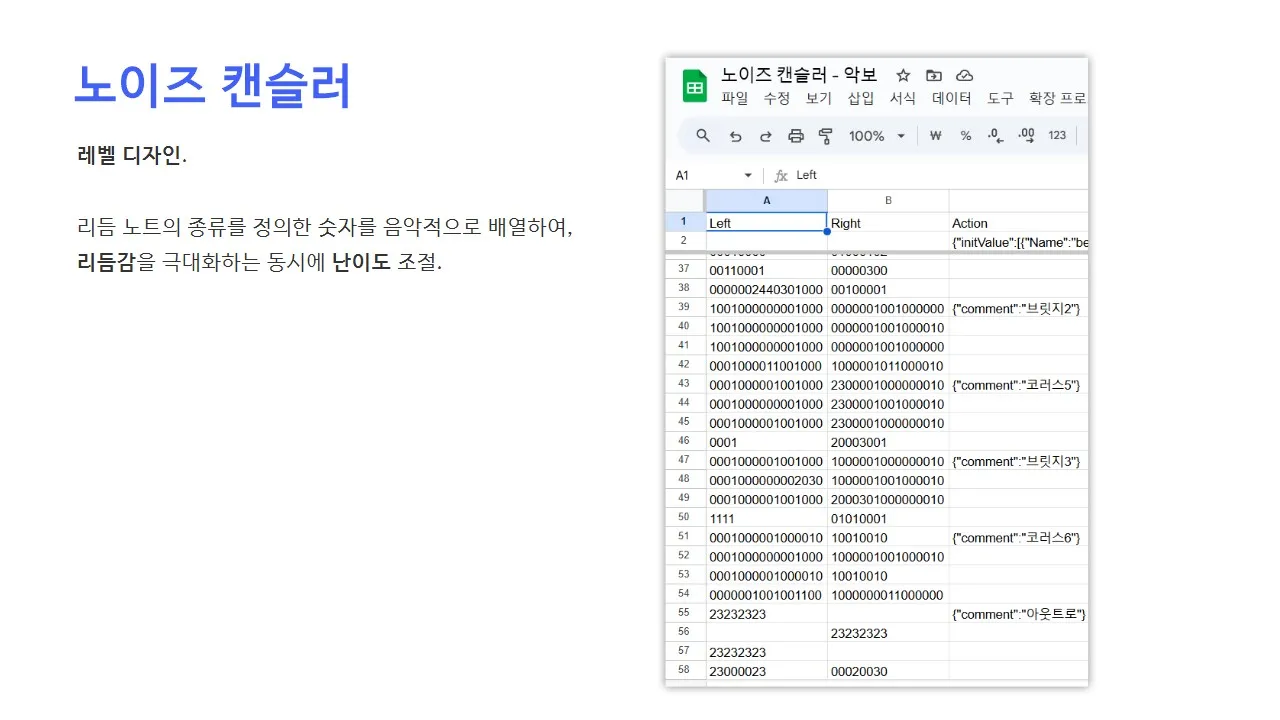
Task: Click the 브릿지3 comment cell
Action: (x=1018, y=461)
